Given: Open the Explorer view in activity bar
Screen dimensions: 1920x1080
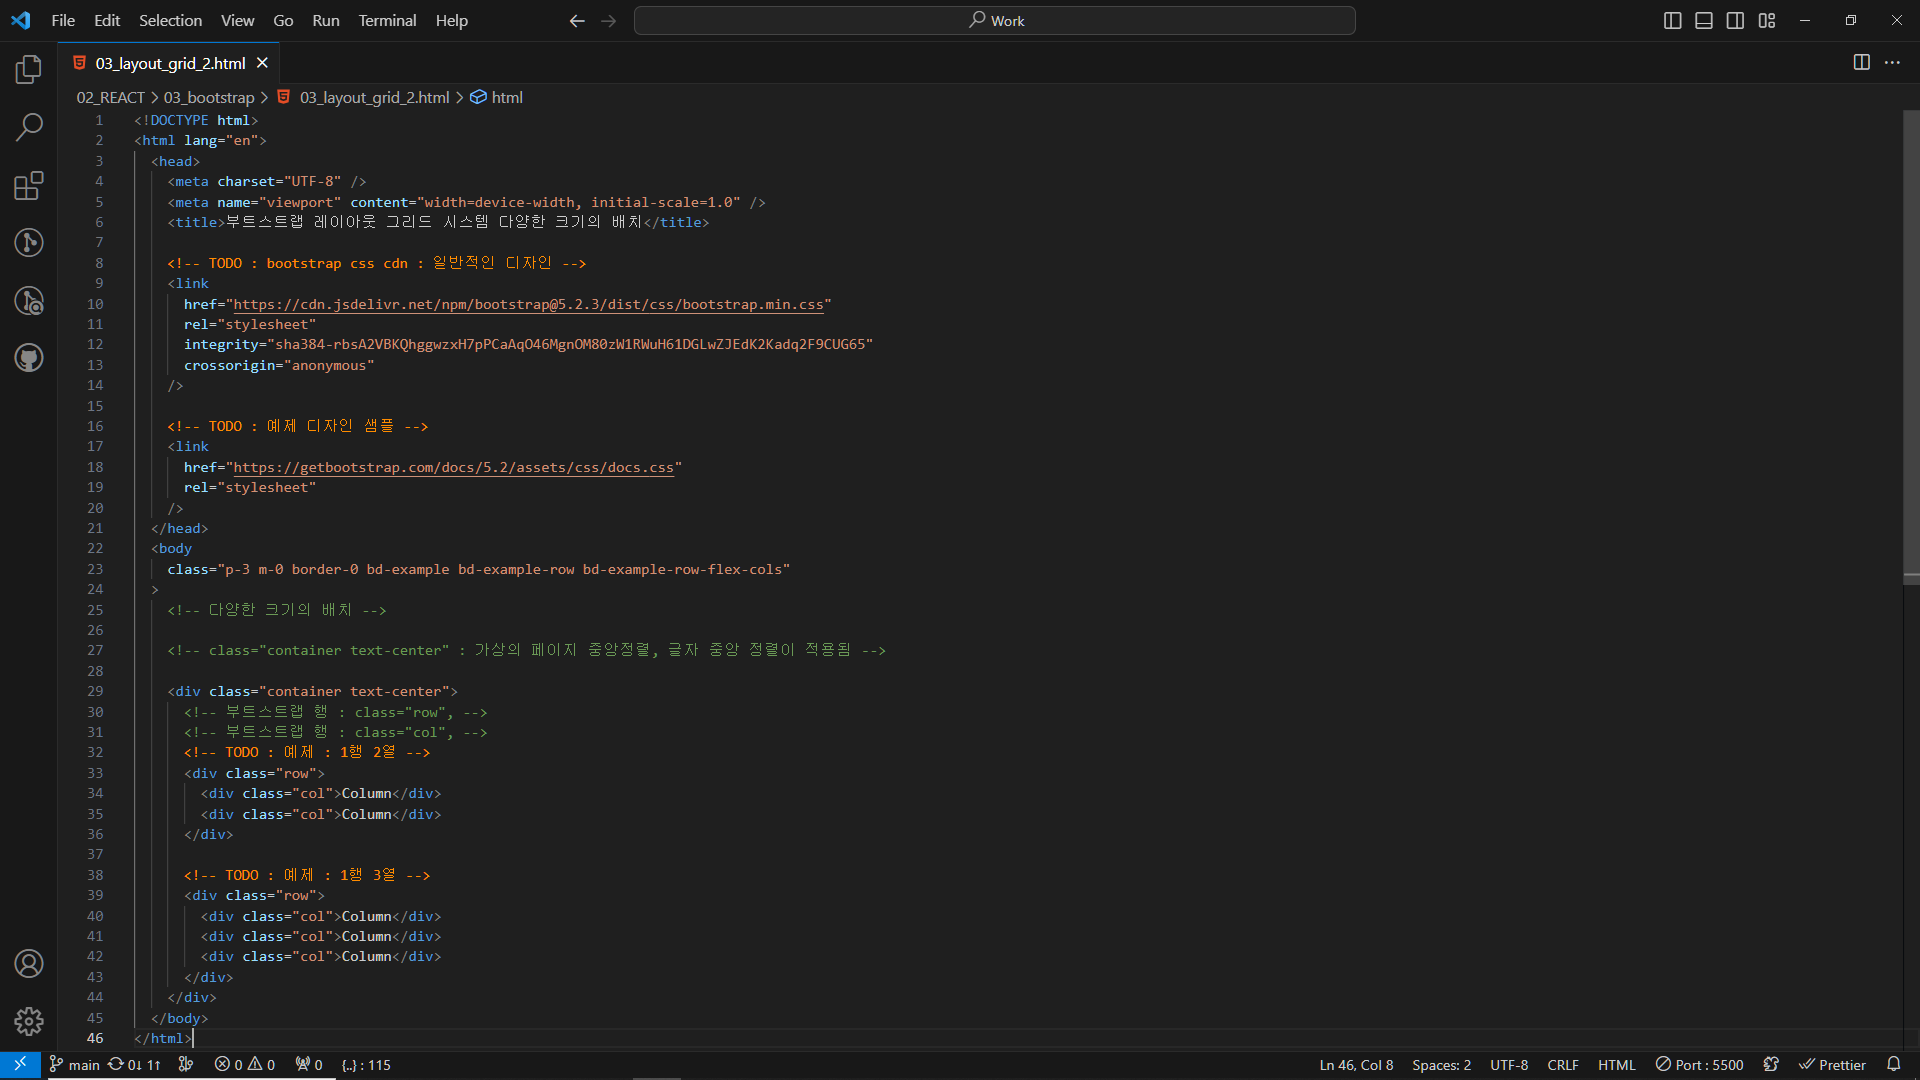Looking at the screenshot, I should 29,69.
